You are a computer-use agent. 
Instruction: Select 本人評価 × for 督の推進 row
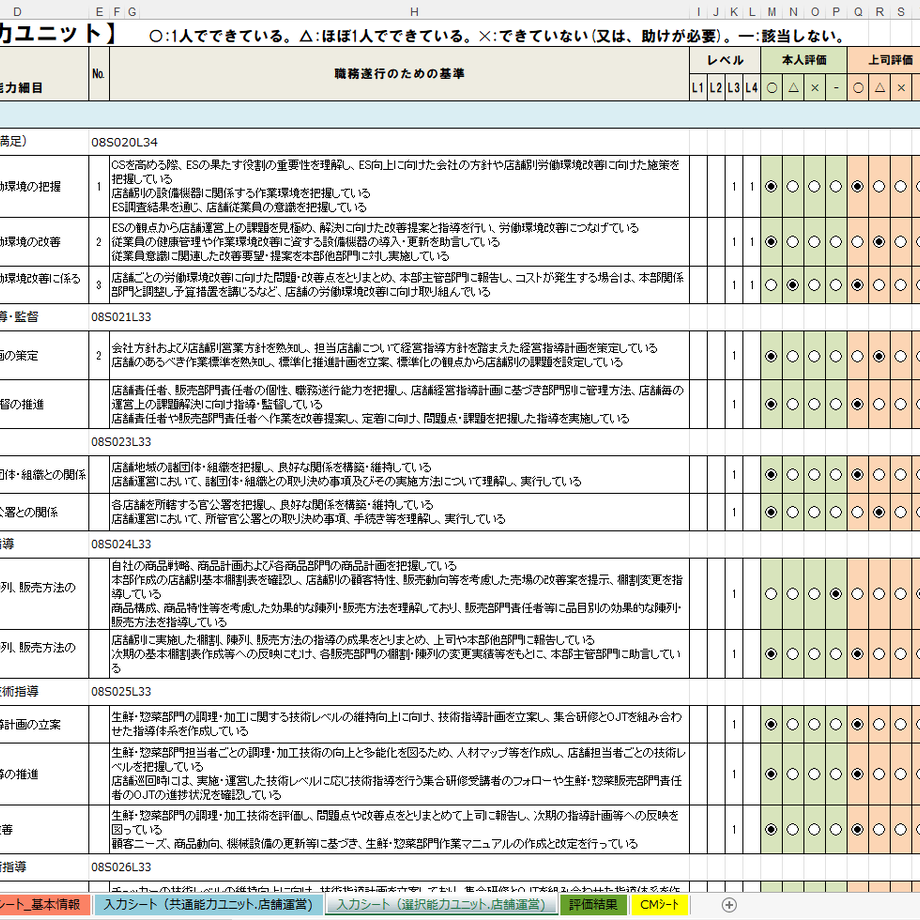coord(814,404)
